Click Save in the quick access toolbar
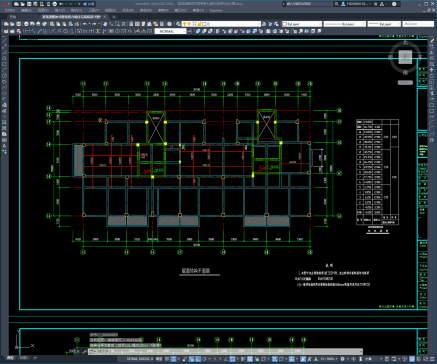437x364 pixels. pyautogui.click(x=29, y=4)
